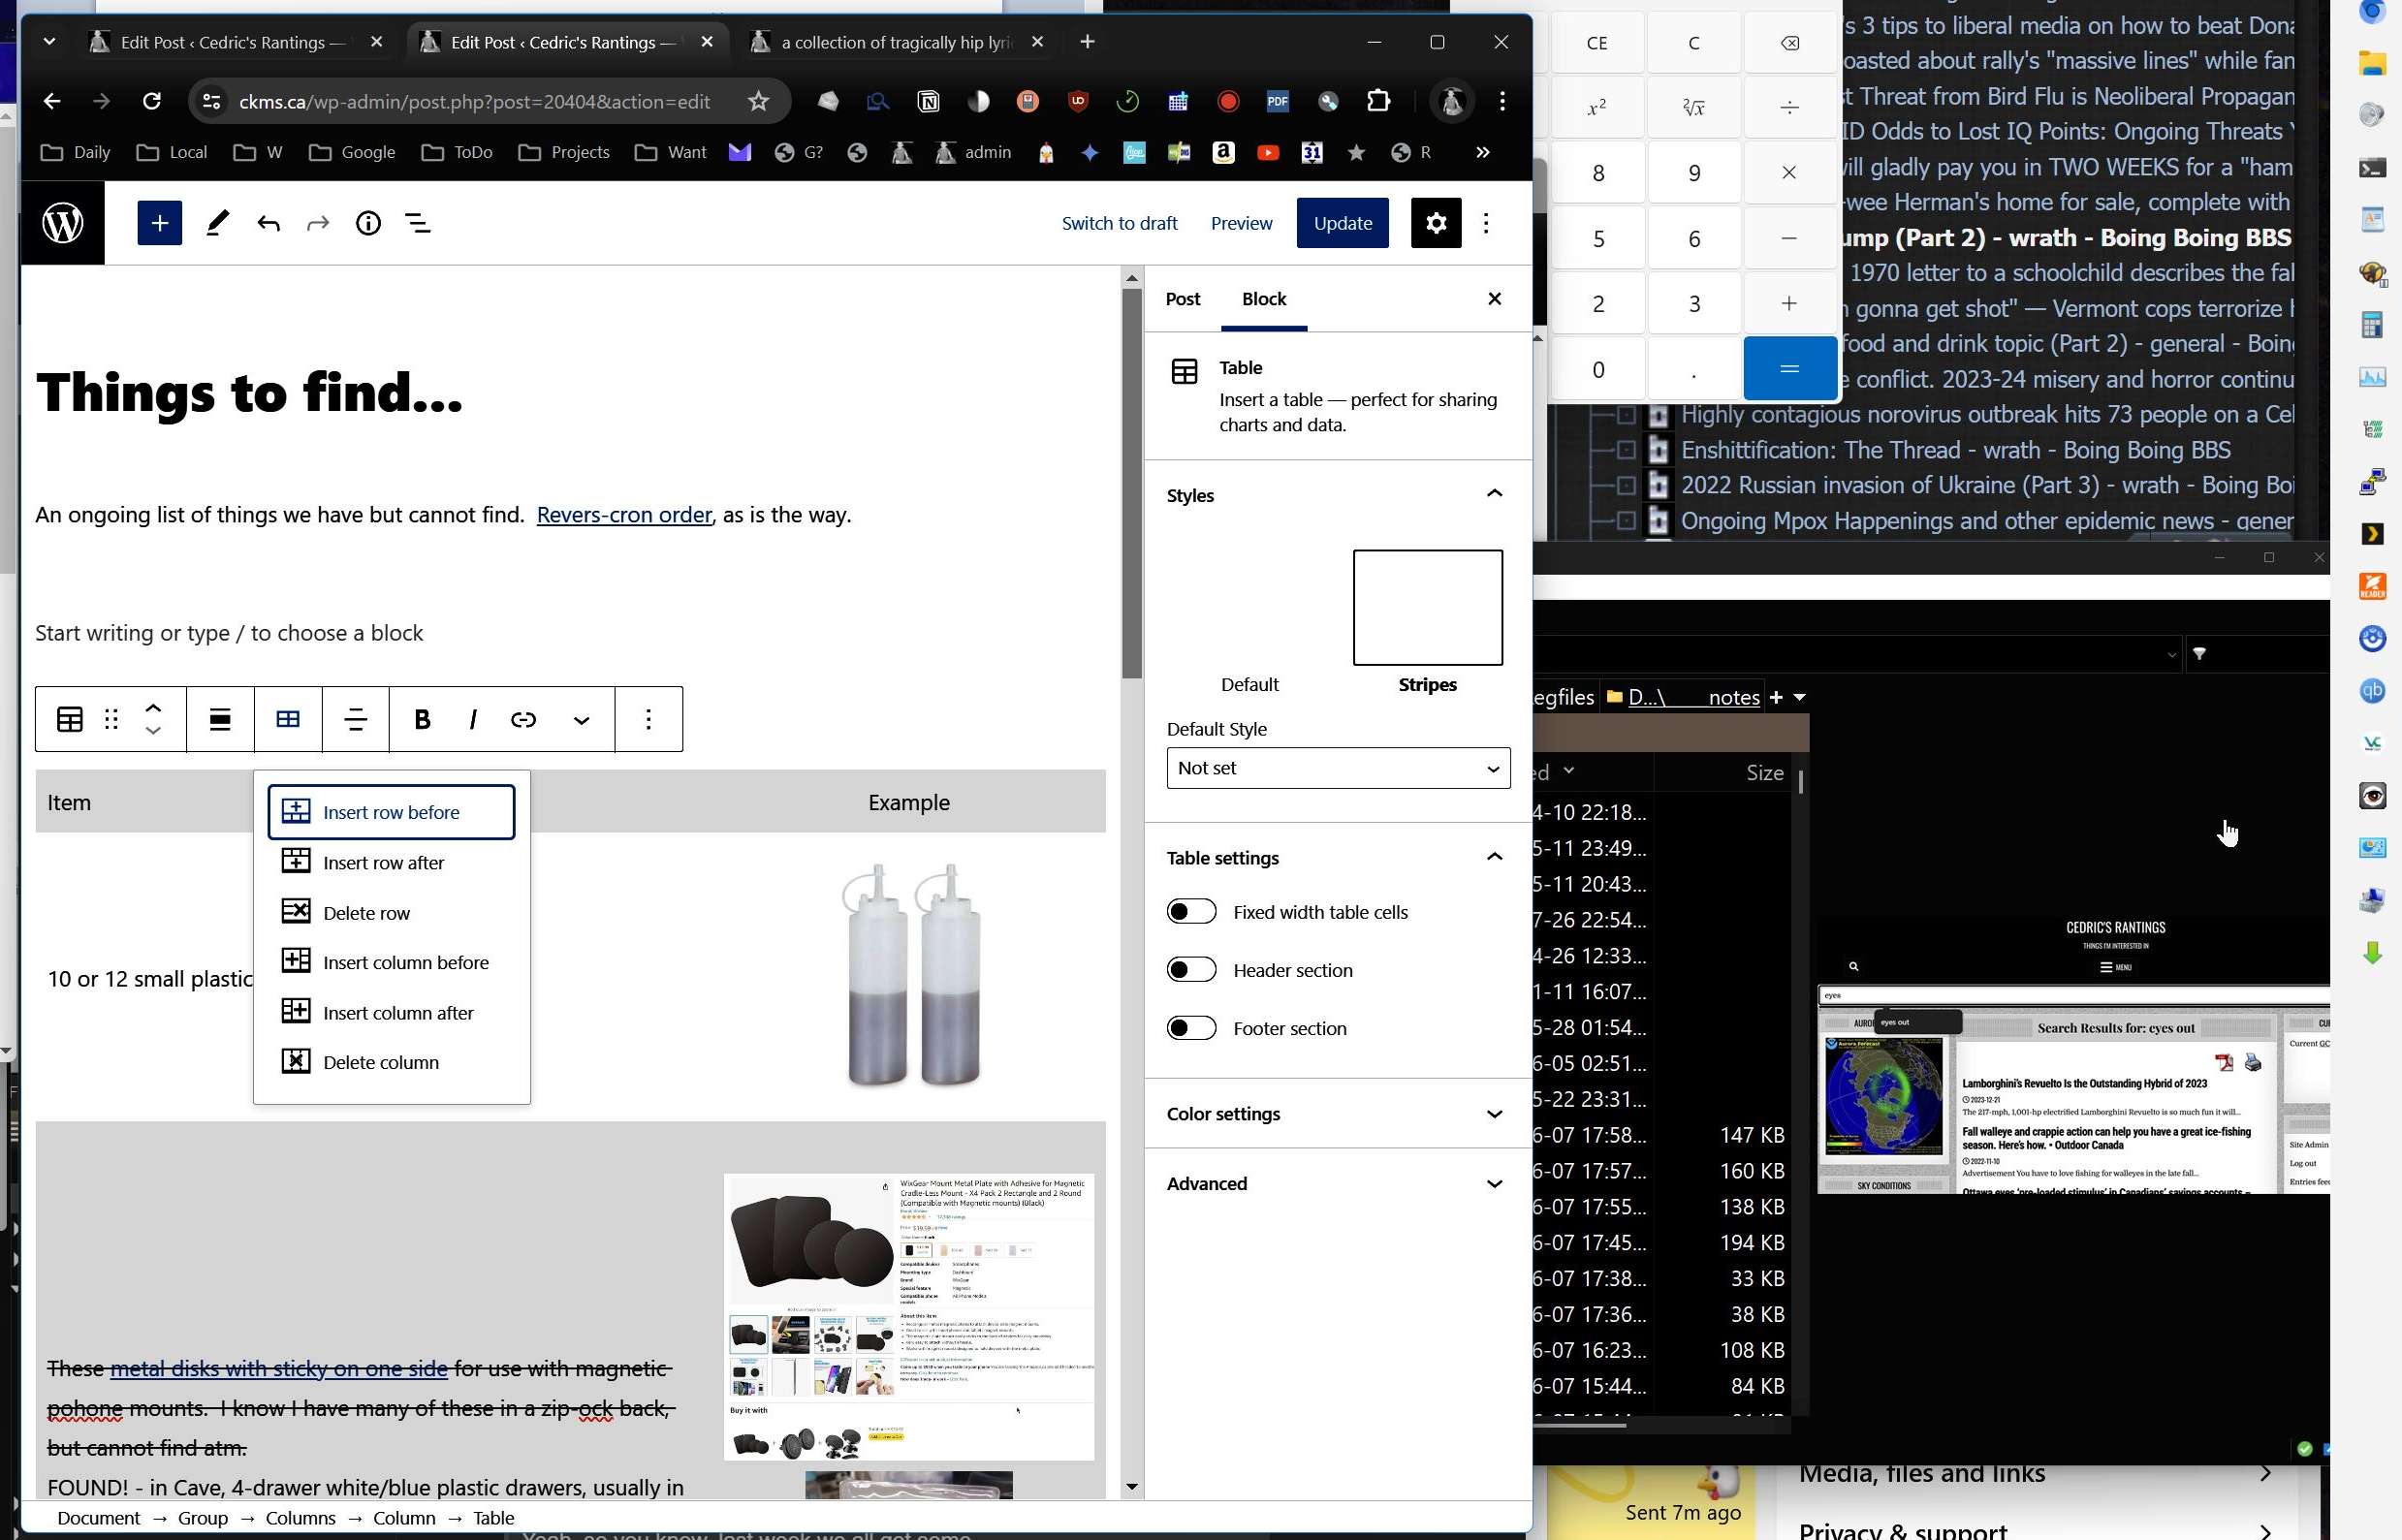Click the Update button
This screenshot has width=2402, height=1540.
pos(1342,223)
